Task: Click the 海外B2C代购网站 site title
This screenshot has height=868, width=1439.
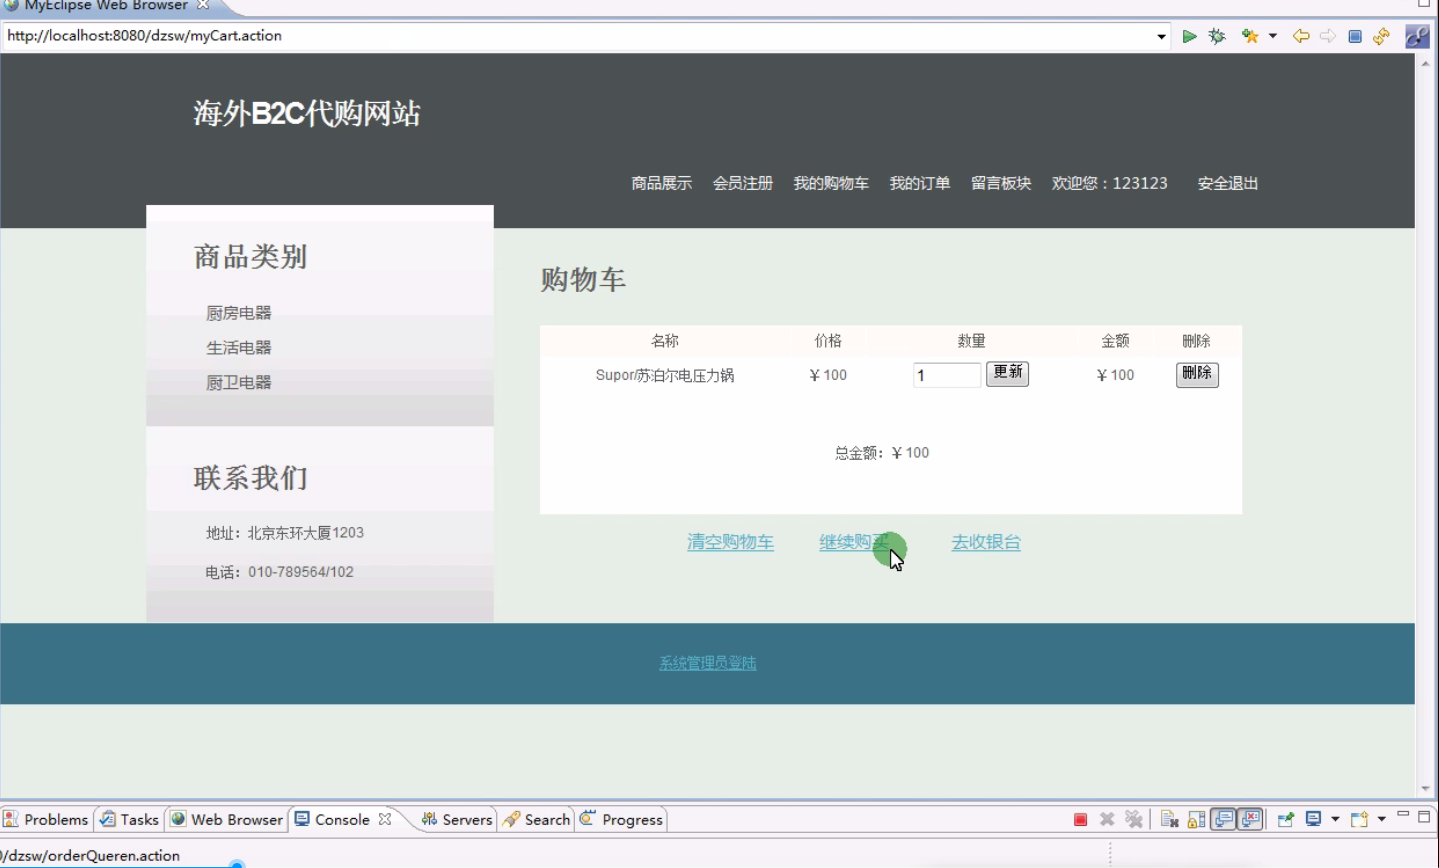Action: [307, 113]
